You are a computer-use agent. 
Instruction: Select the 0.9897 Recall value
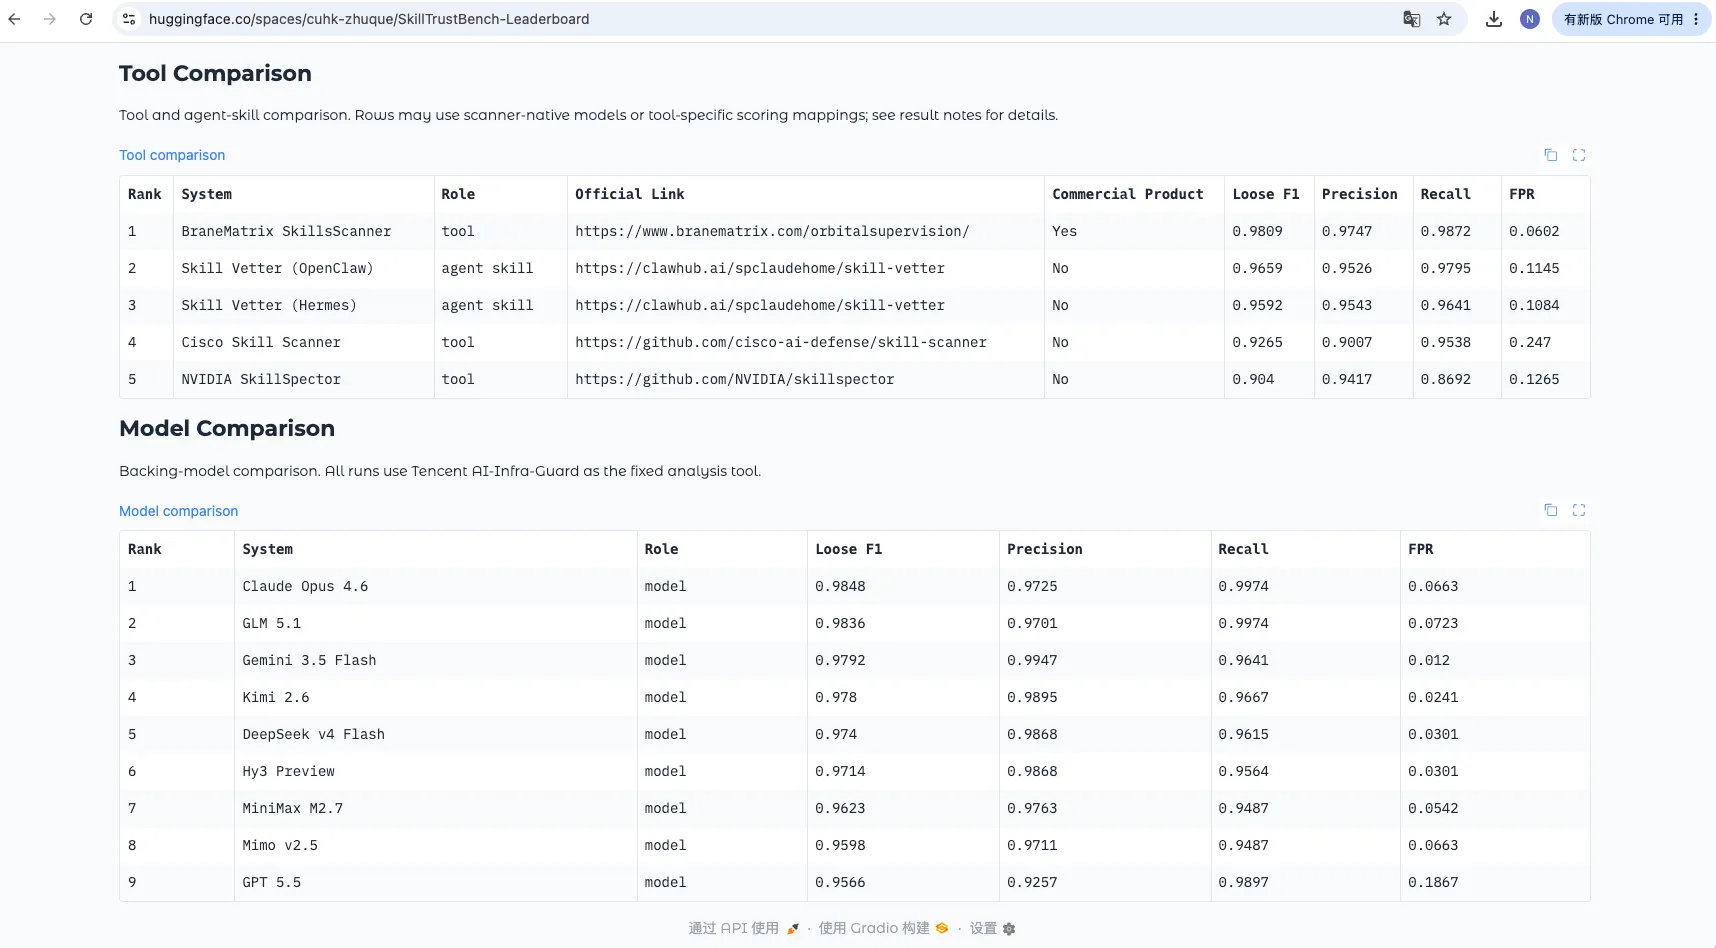point(1306,882)
